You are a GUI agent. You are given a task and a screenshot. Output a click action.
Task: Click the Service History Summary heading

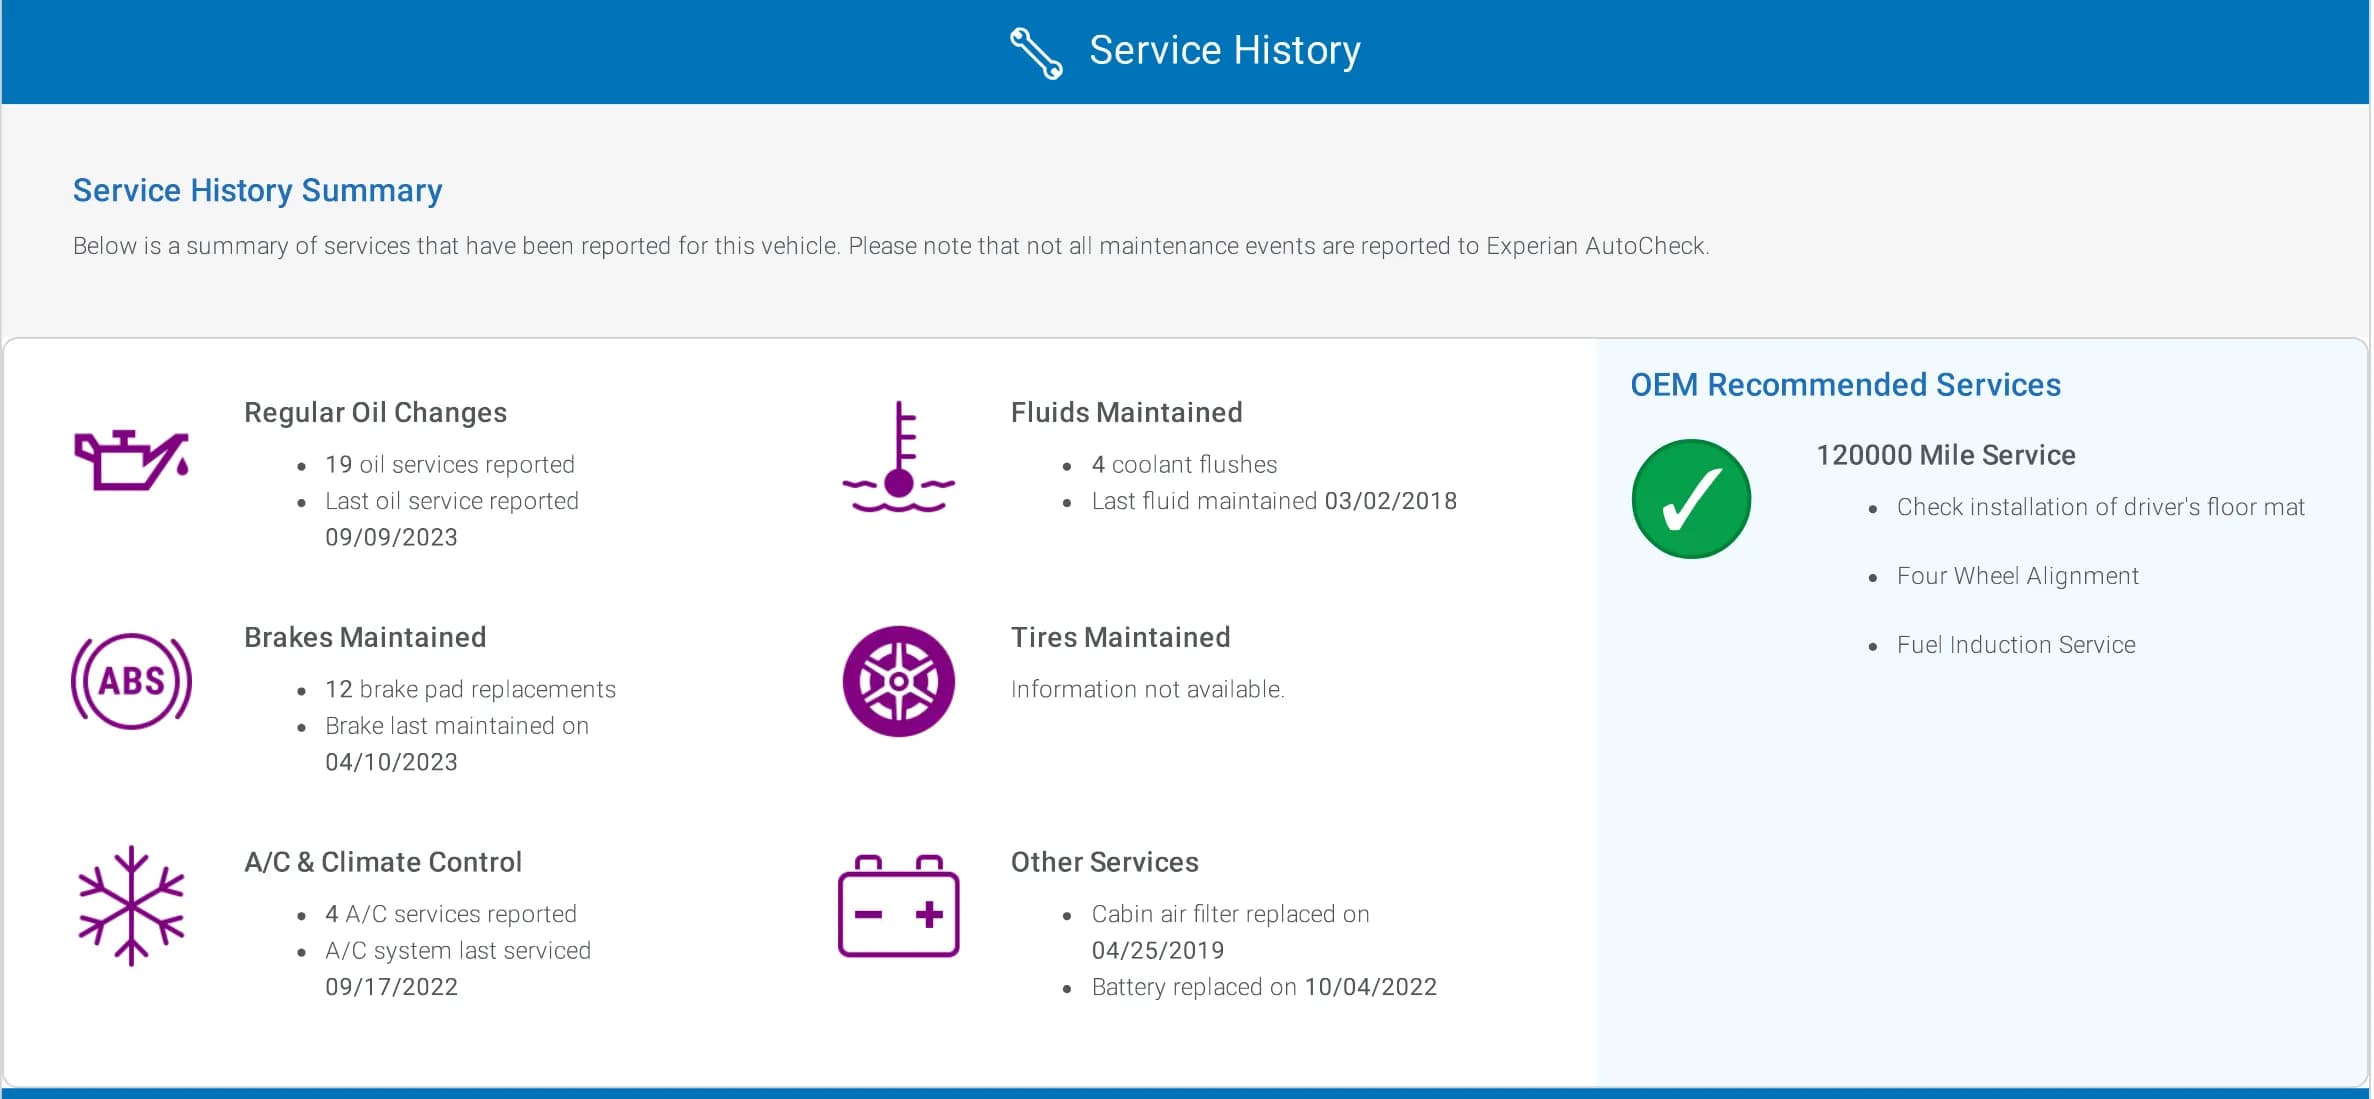(x=257, y=190)
